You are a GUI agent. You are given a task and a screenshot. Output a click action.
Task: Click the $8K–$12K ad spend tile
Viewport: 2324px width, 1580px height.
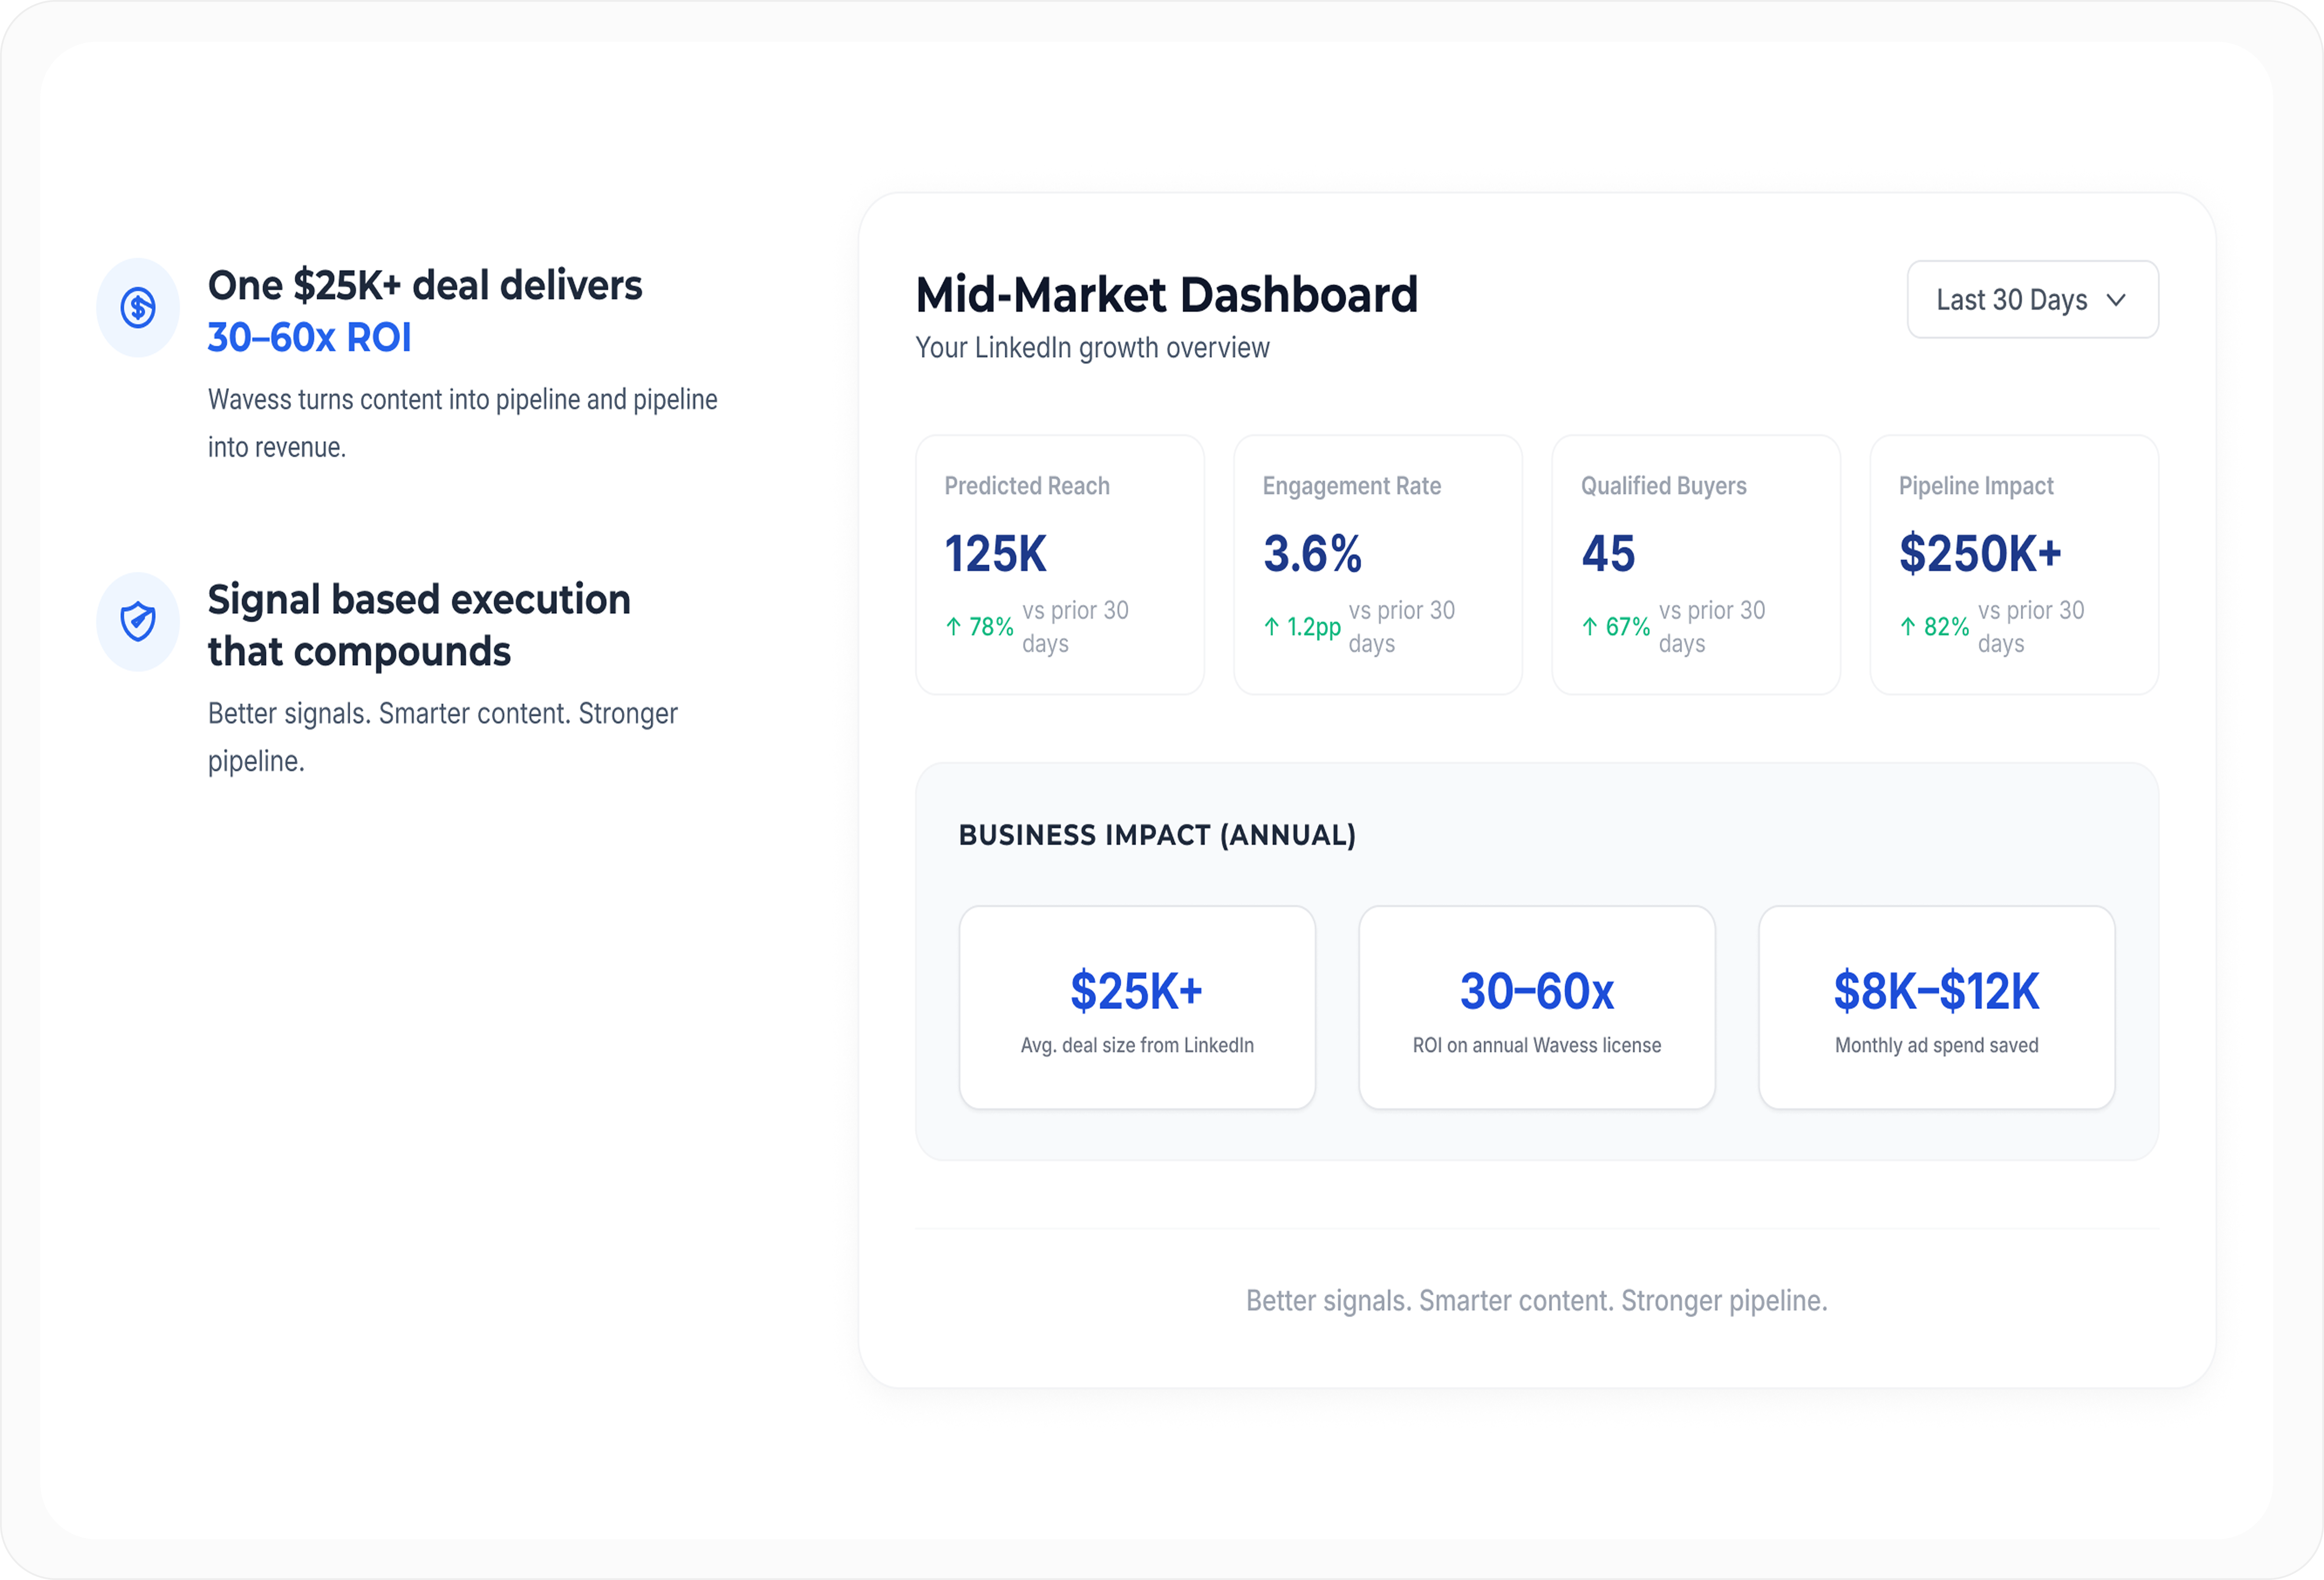1936,1008
